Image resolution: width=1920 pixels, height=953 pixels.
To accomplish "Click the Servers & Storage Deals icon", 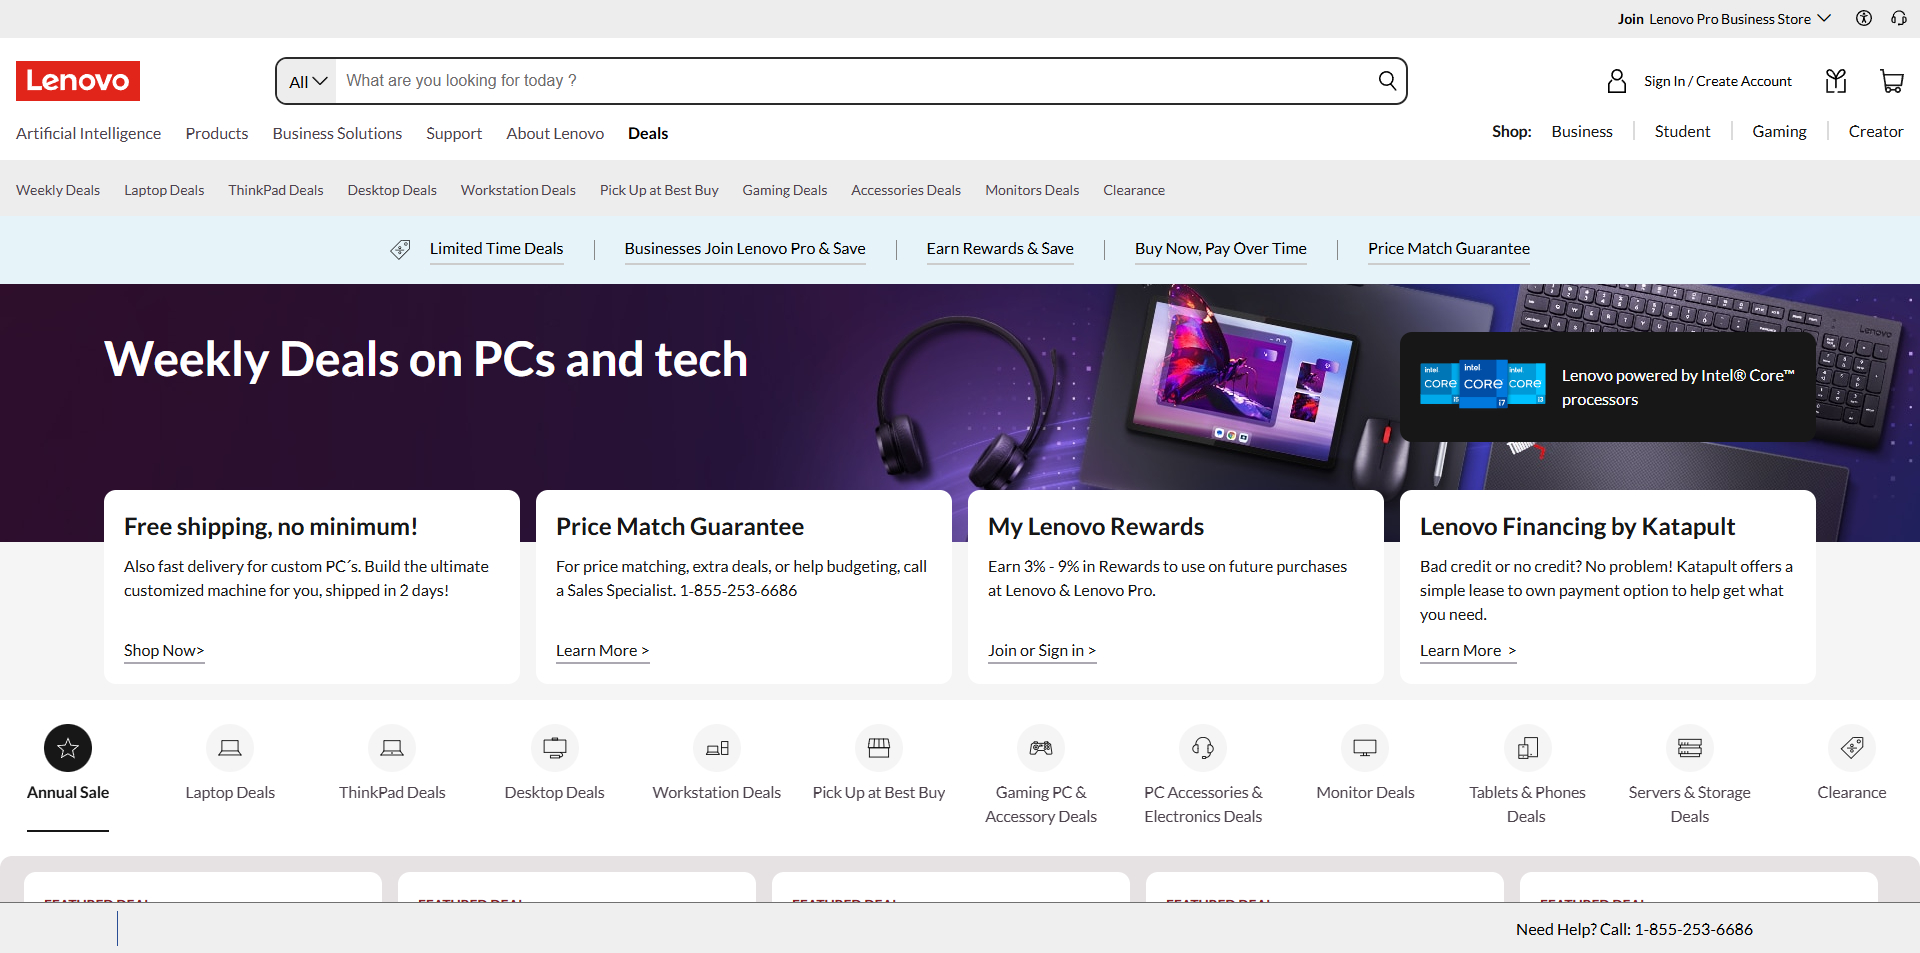I will point(1689,747).
